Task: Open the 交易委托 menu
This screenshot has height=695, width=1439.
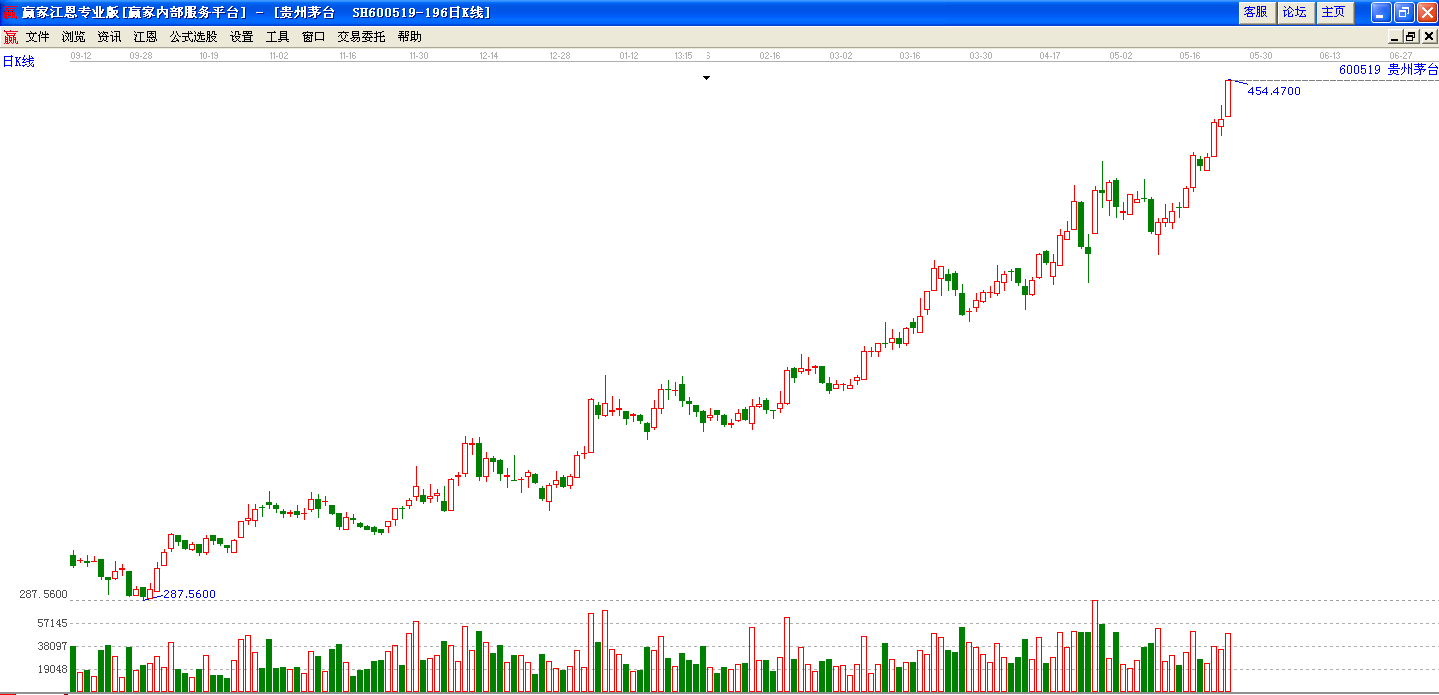Action: click(x=361, y=37)
